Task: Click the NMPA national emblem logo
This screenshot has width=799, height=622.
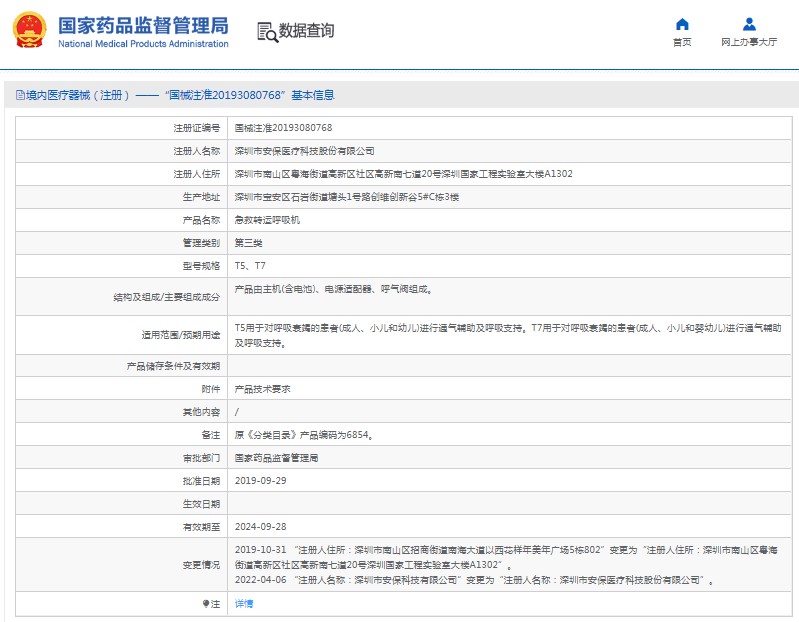Action: pos(29,30)
